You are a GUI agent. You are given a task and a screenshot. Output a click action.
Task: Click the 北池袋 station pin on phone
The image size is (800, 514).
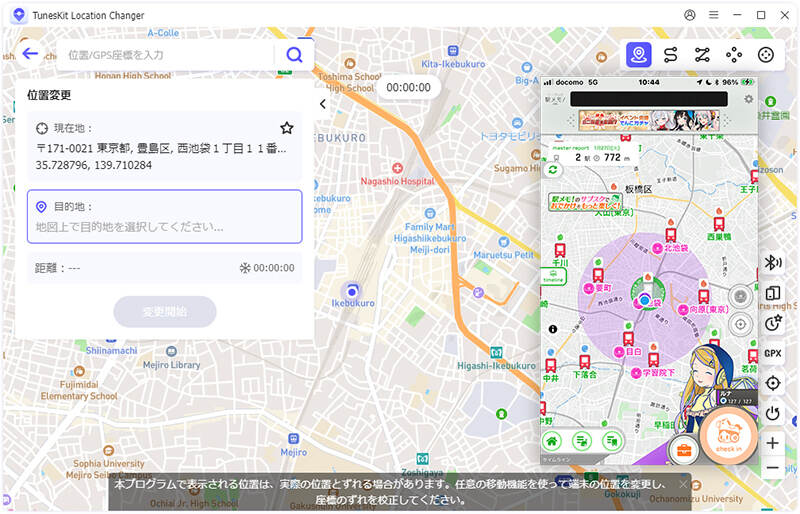click(x=671, y=234)
